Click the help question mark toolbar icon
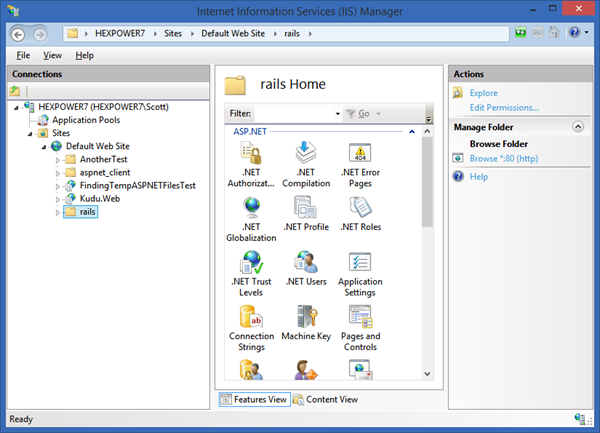Screen dimensions: 600x433 [x=574, y=33]
